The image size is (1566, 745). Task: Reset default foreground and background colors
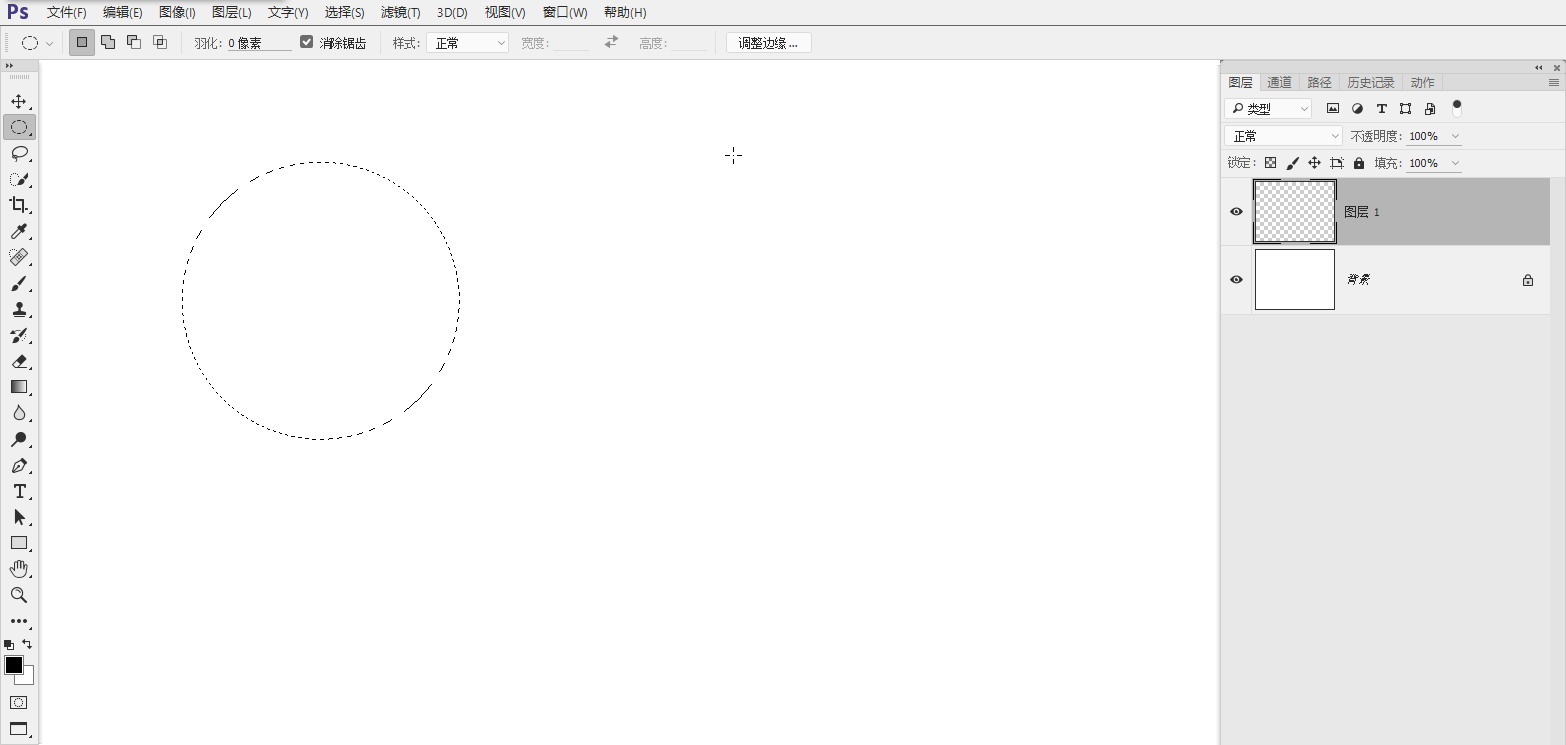point(9,645)
